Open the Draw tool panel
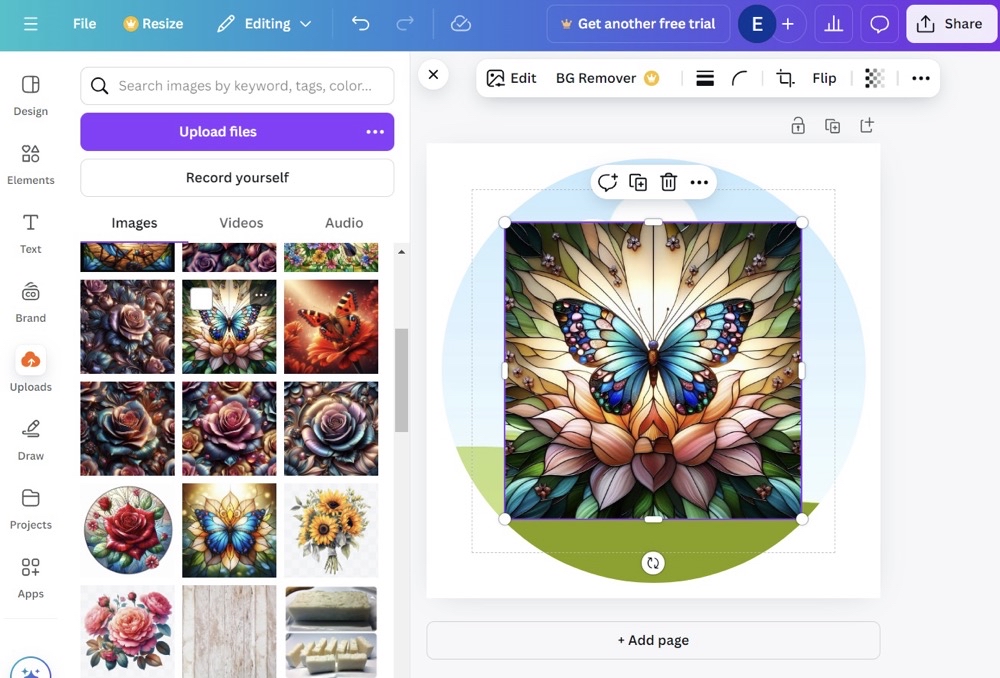 [31, 440]
